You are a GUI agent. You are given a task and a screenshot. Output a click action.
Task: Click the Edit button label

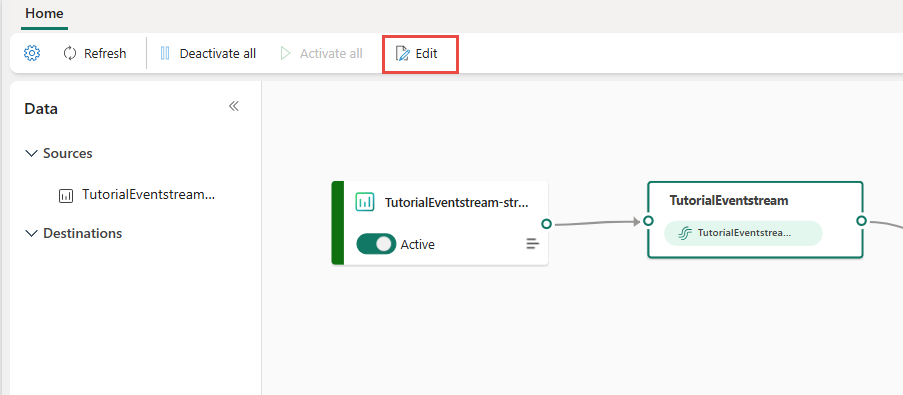coord(427,54)
